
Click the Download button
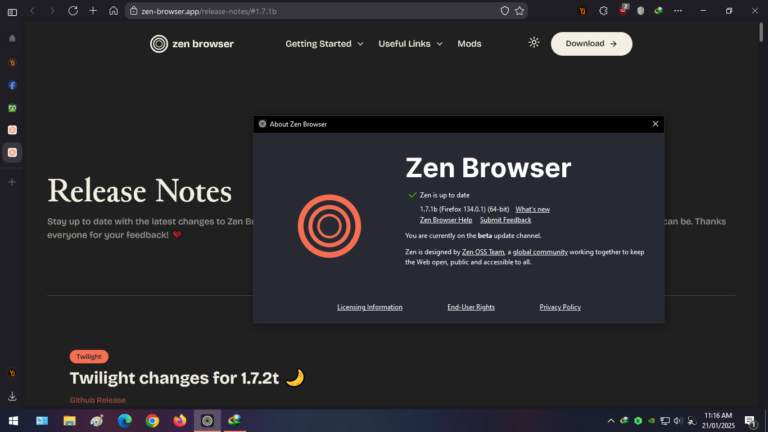tap(591, 44)
